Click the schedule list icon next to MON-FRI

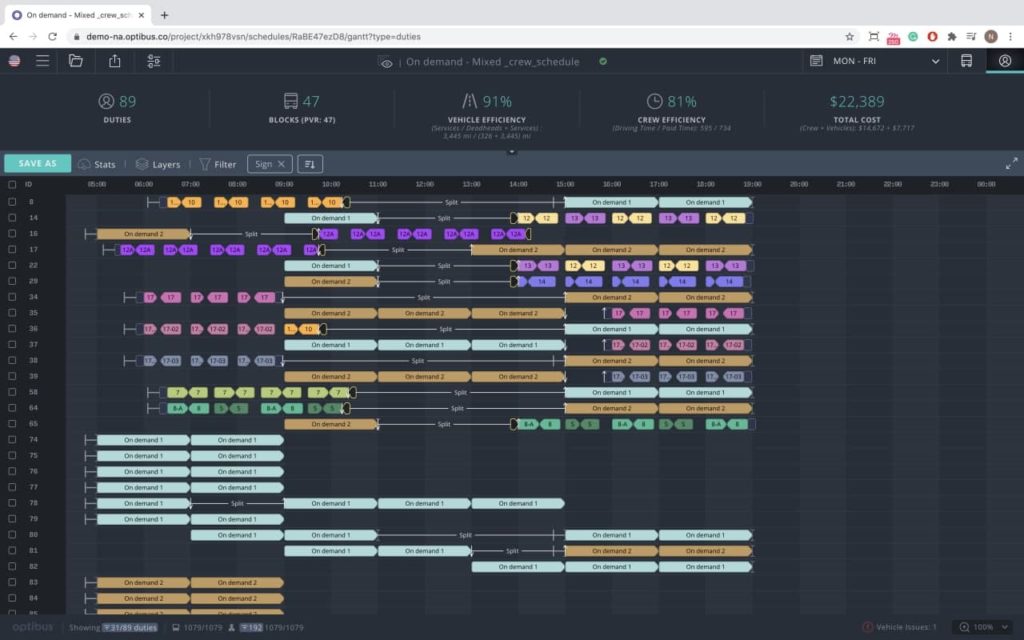(817, 60)
